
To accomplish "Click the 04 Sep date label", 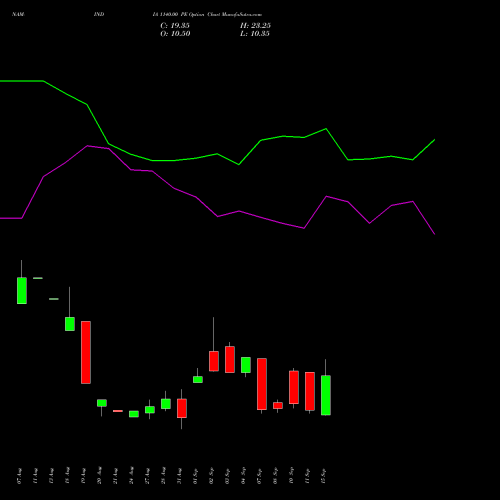I will [x=243, y=476].
